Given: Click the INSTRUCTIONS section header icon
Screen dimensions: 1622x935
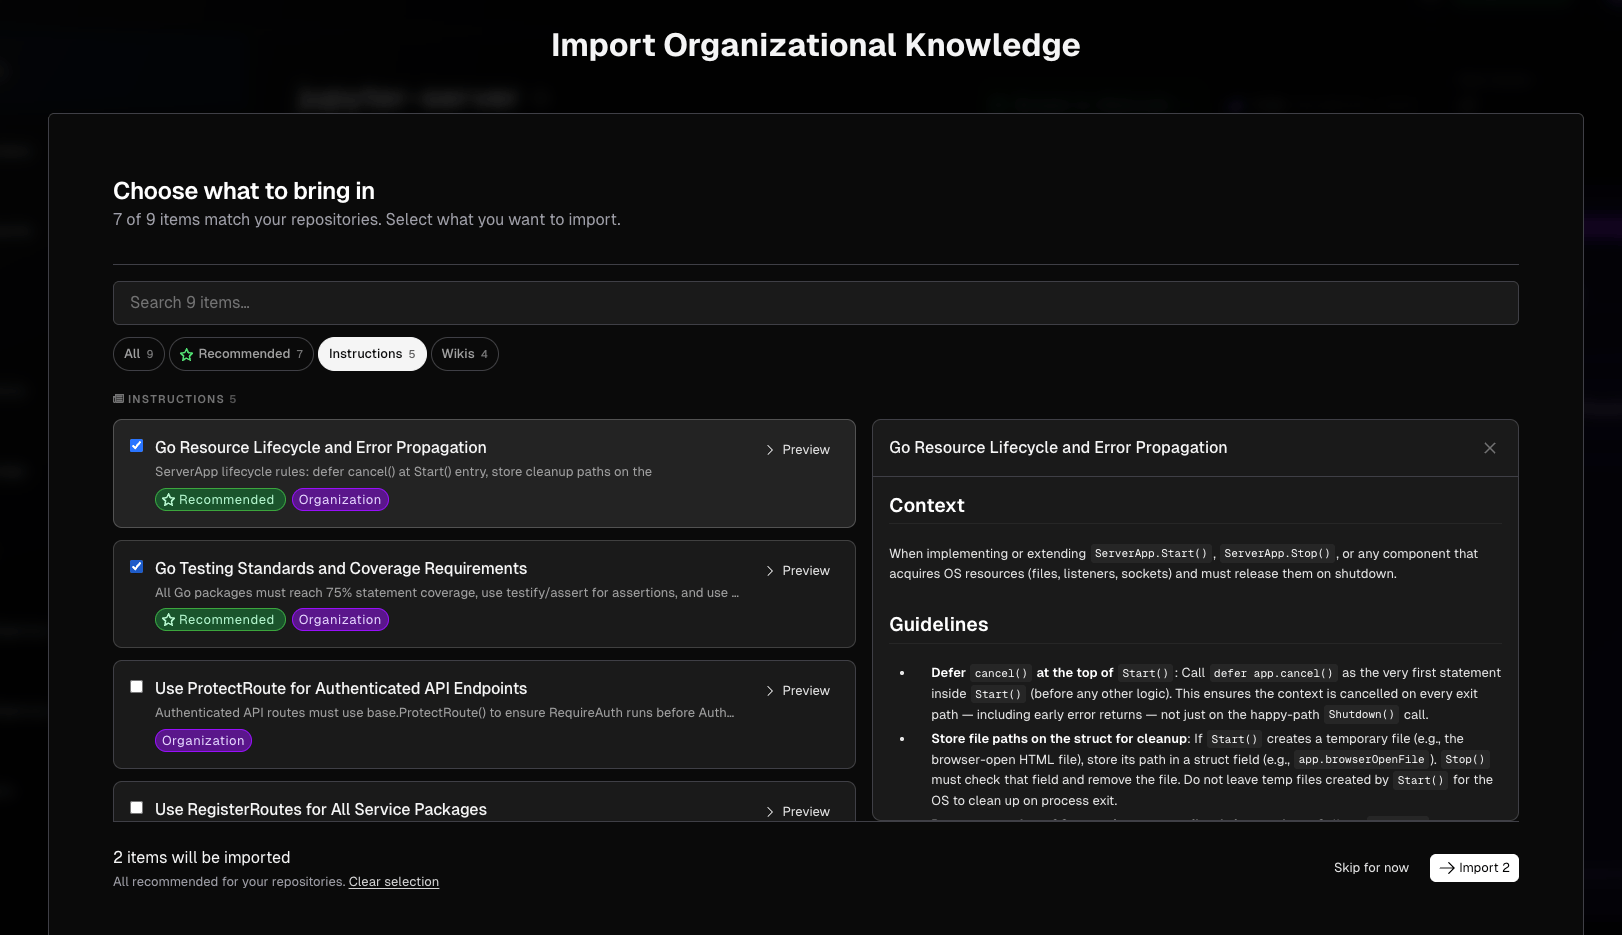Looking at the screenshot, I should pos(118,399).
